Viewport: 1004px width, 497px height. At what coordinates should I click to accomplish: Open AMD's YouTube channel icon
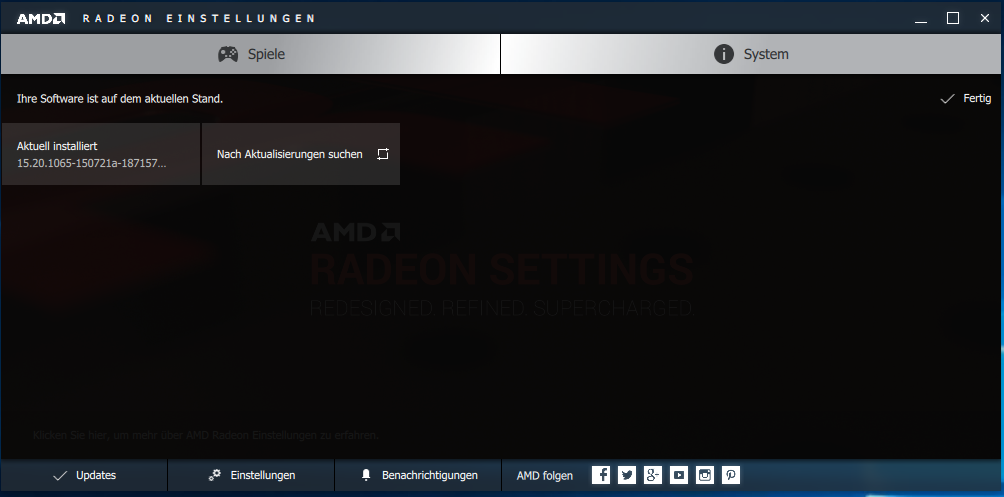[x=679, y=475]
